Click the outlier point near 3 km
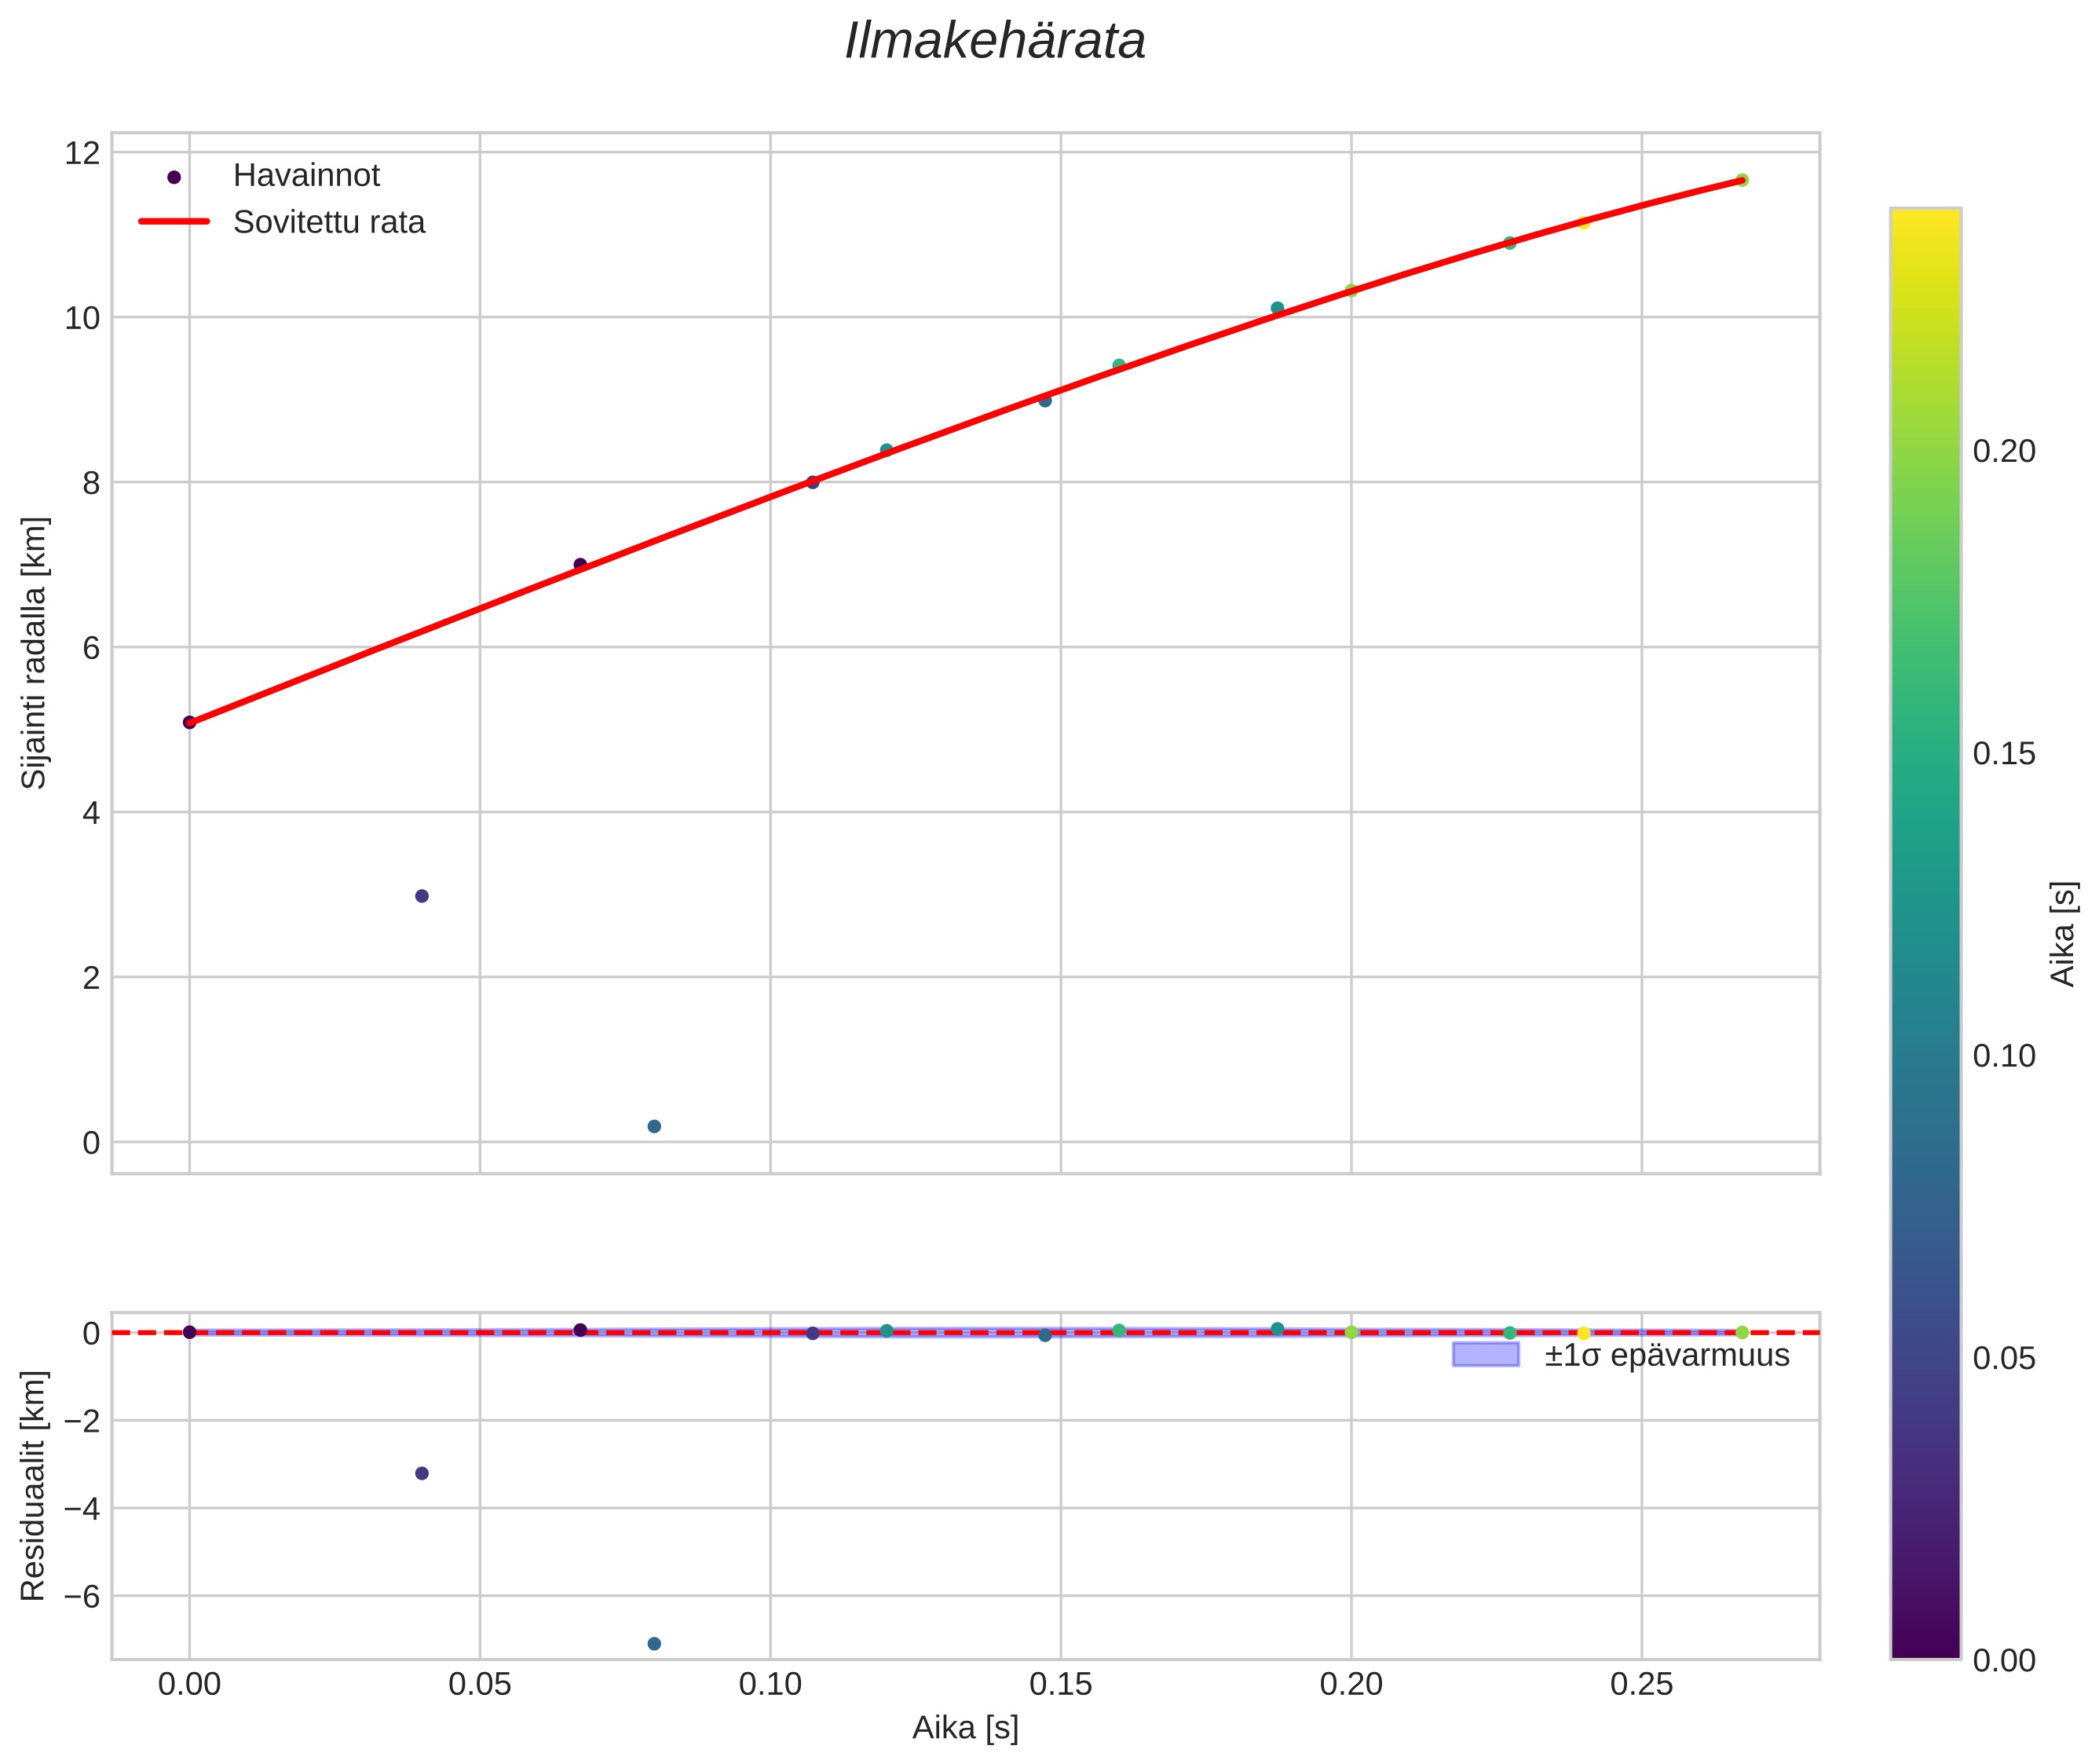The width and height of the screenshot is (2099, 1764). coord(422,896)
